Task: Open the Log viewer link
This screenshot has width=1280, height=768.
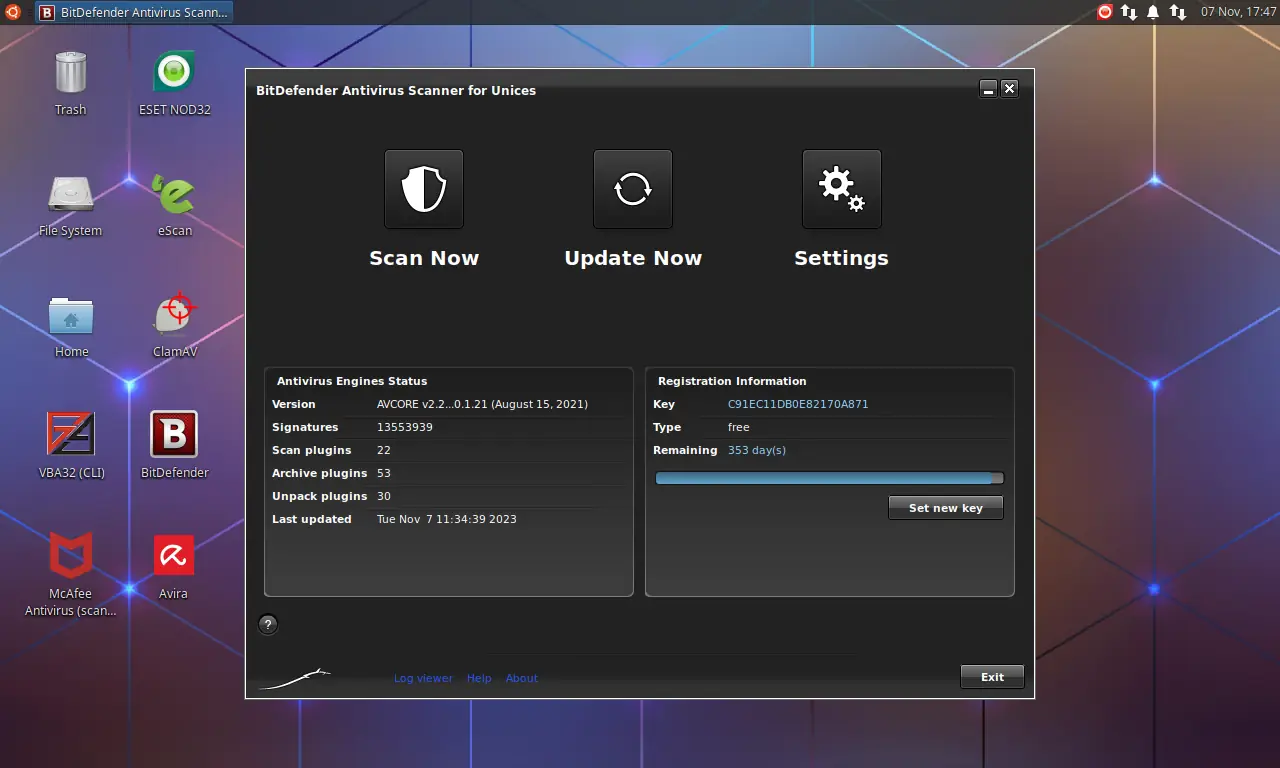Action: [x=423, y=678]
